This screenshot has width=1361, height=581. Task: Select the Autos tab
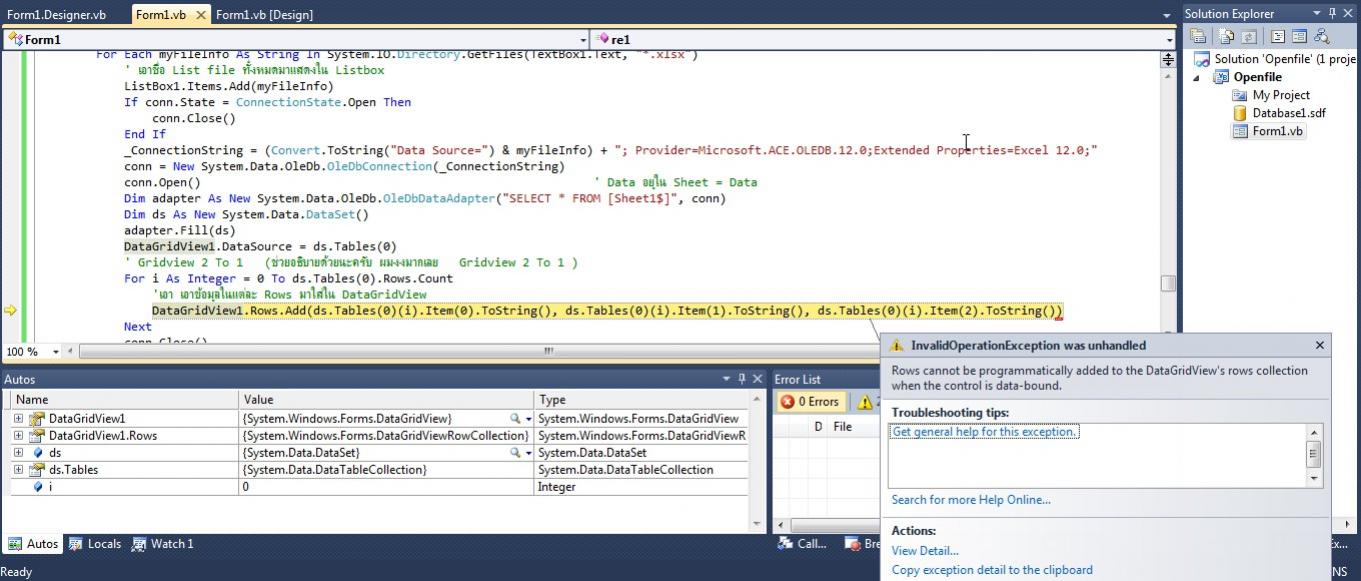(x=33, y=544)
